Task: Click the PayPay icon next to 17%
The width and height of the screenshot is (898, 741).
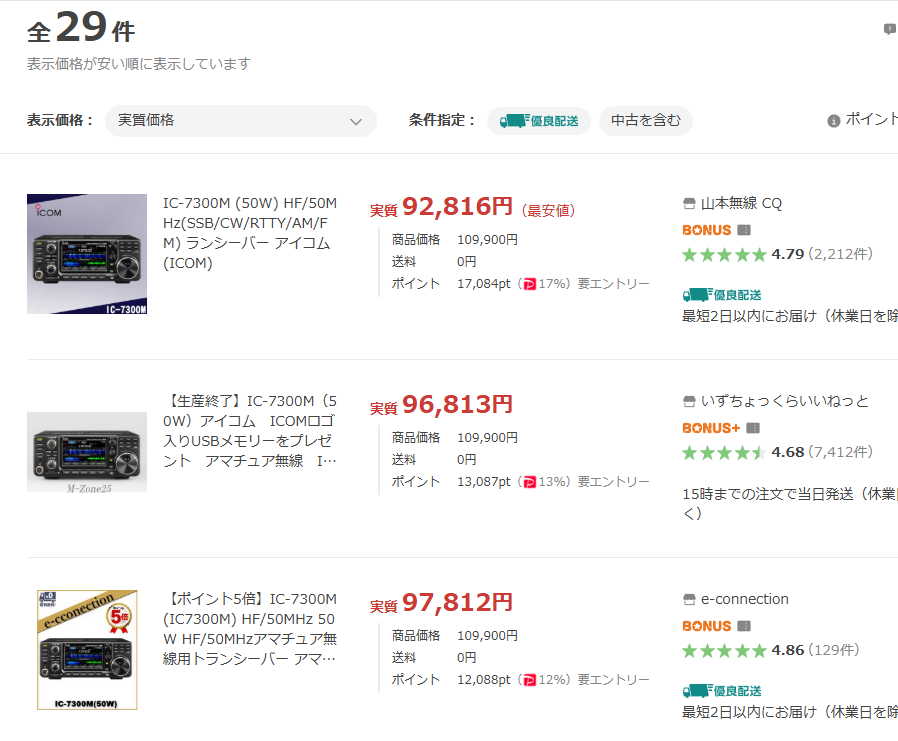Action: click(x=529, y=284)
